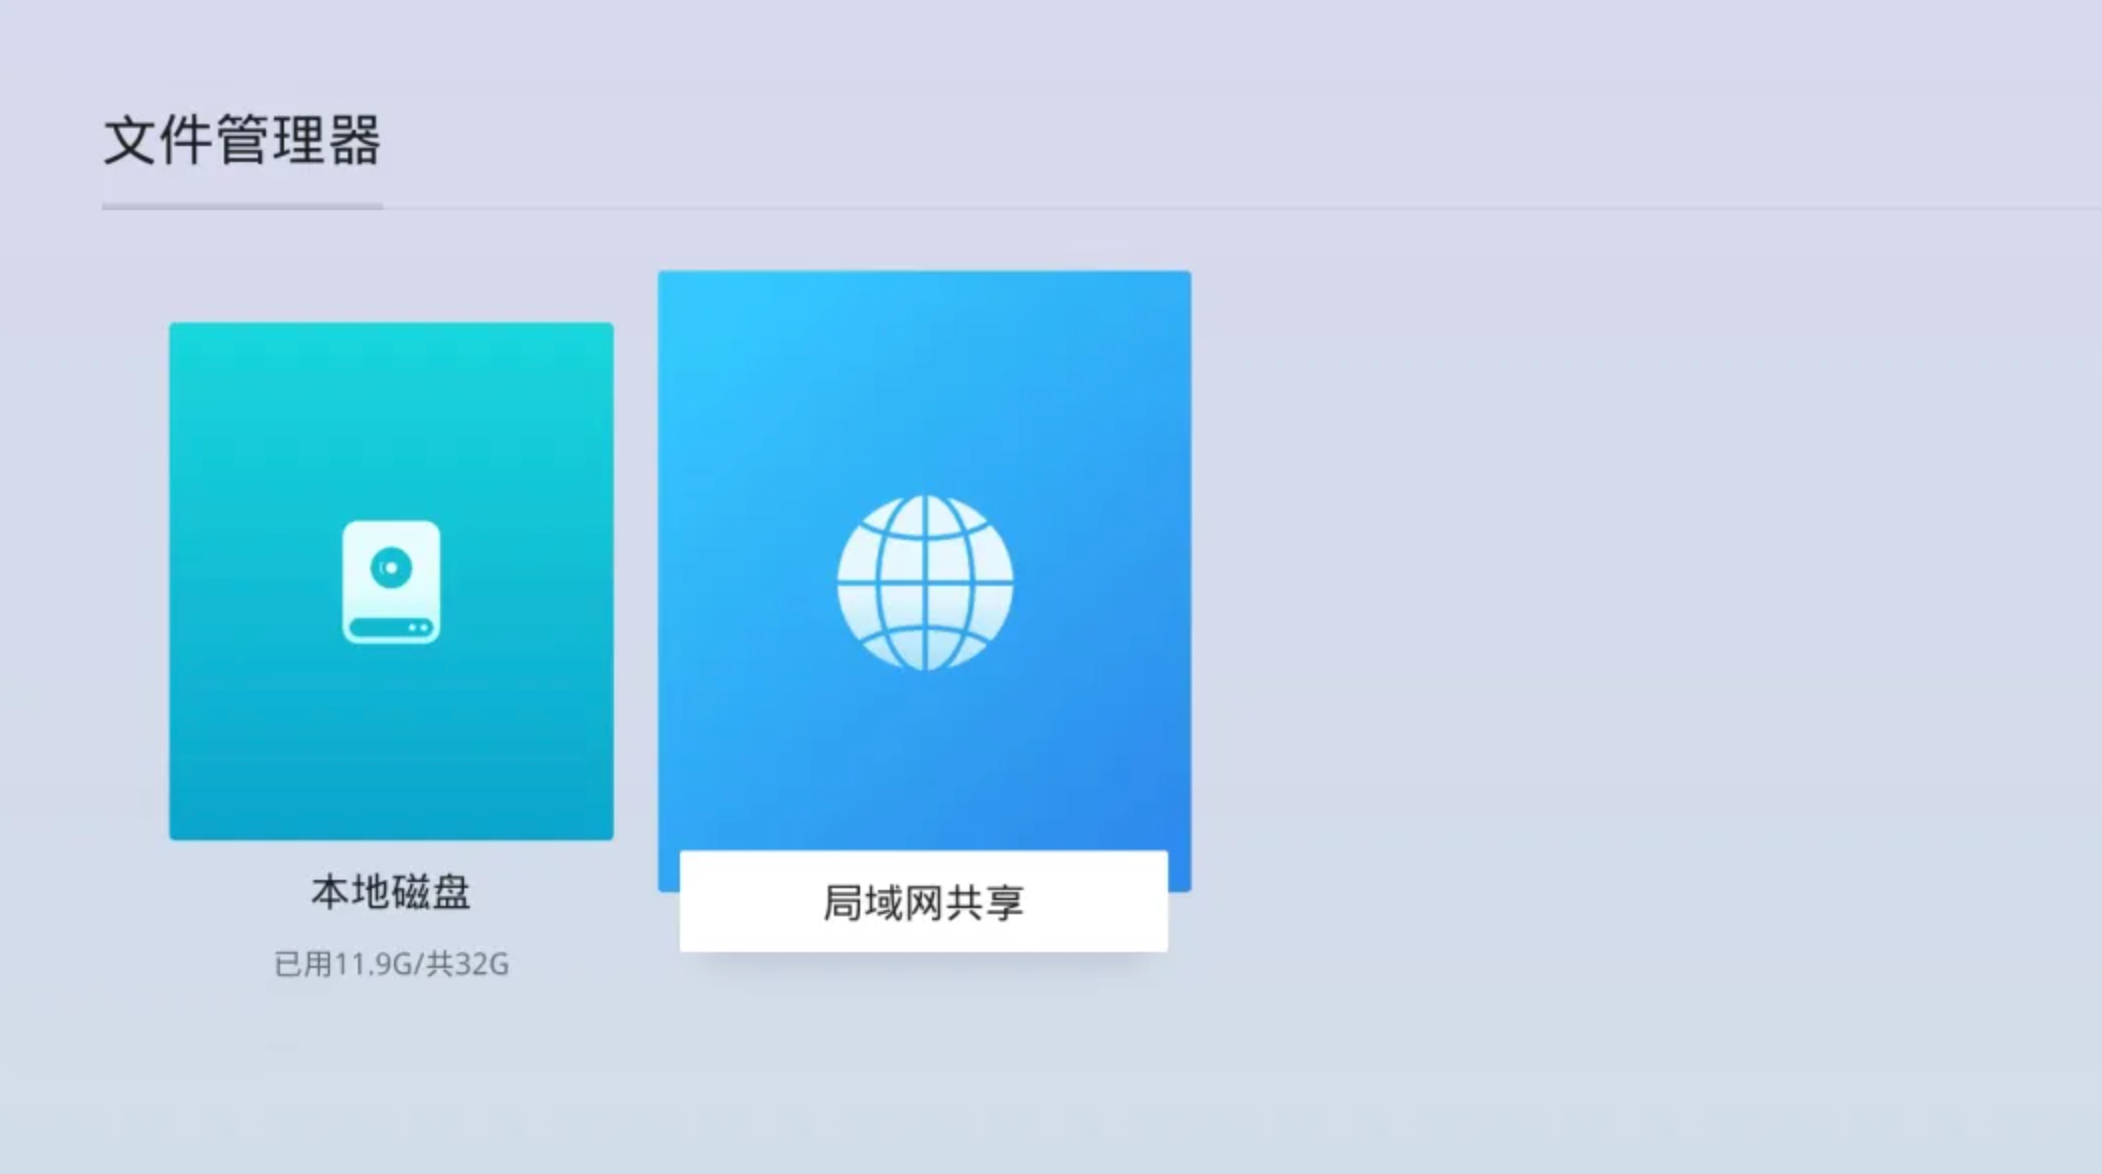Click the 已用11.9G/共32G storage text
2102x1174 pixels.
pyautogui.click(x=391, y=964)
